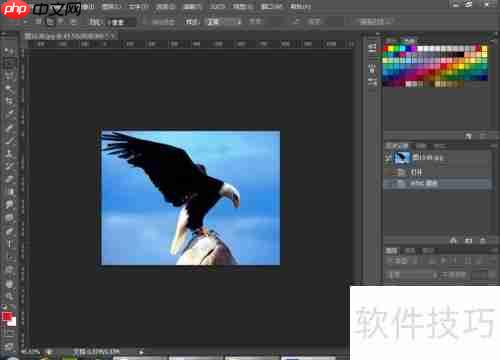Screen dimensions: 500x360
Task: Toggle Quick Mask mode in the toolbox
Action: 9,333
